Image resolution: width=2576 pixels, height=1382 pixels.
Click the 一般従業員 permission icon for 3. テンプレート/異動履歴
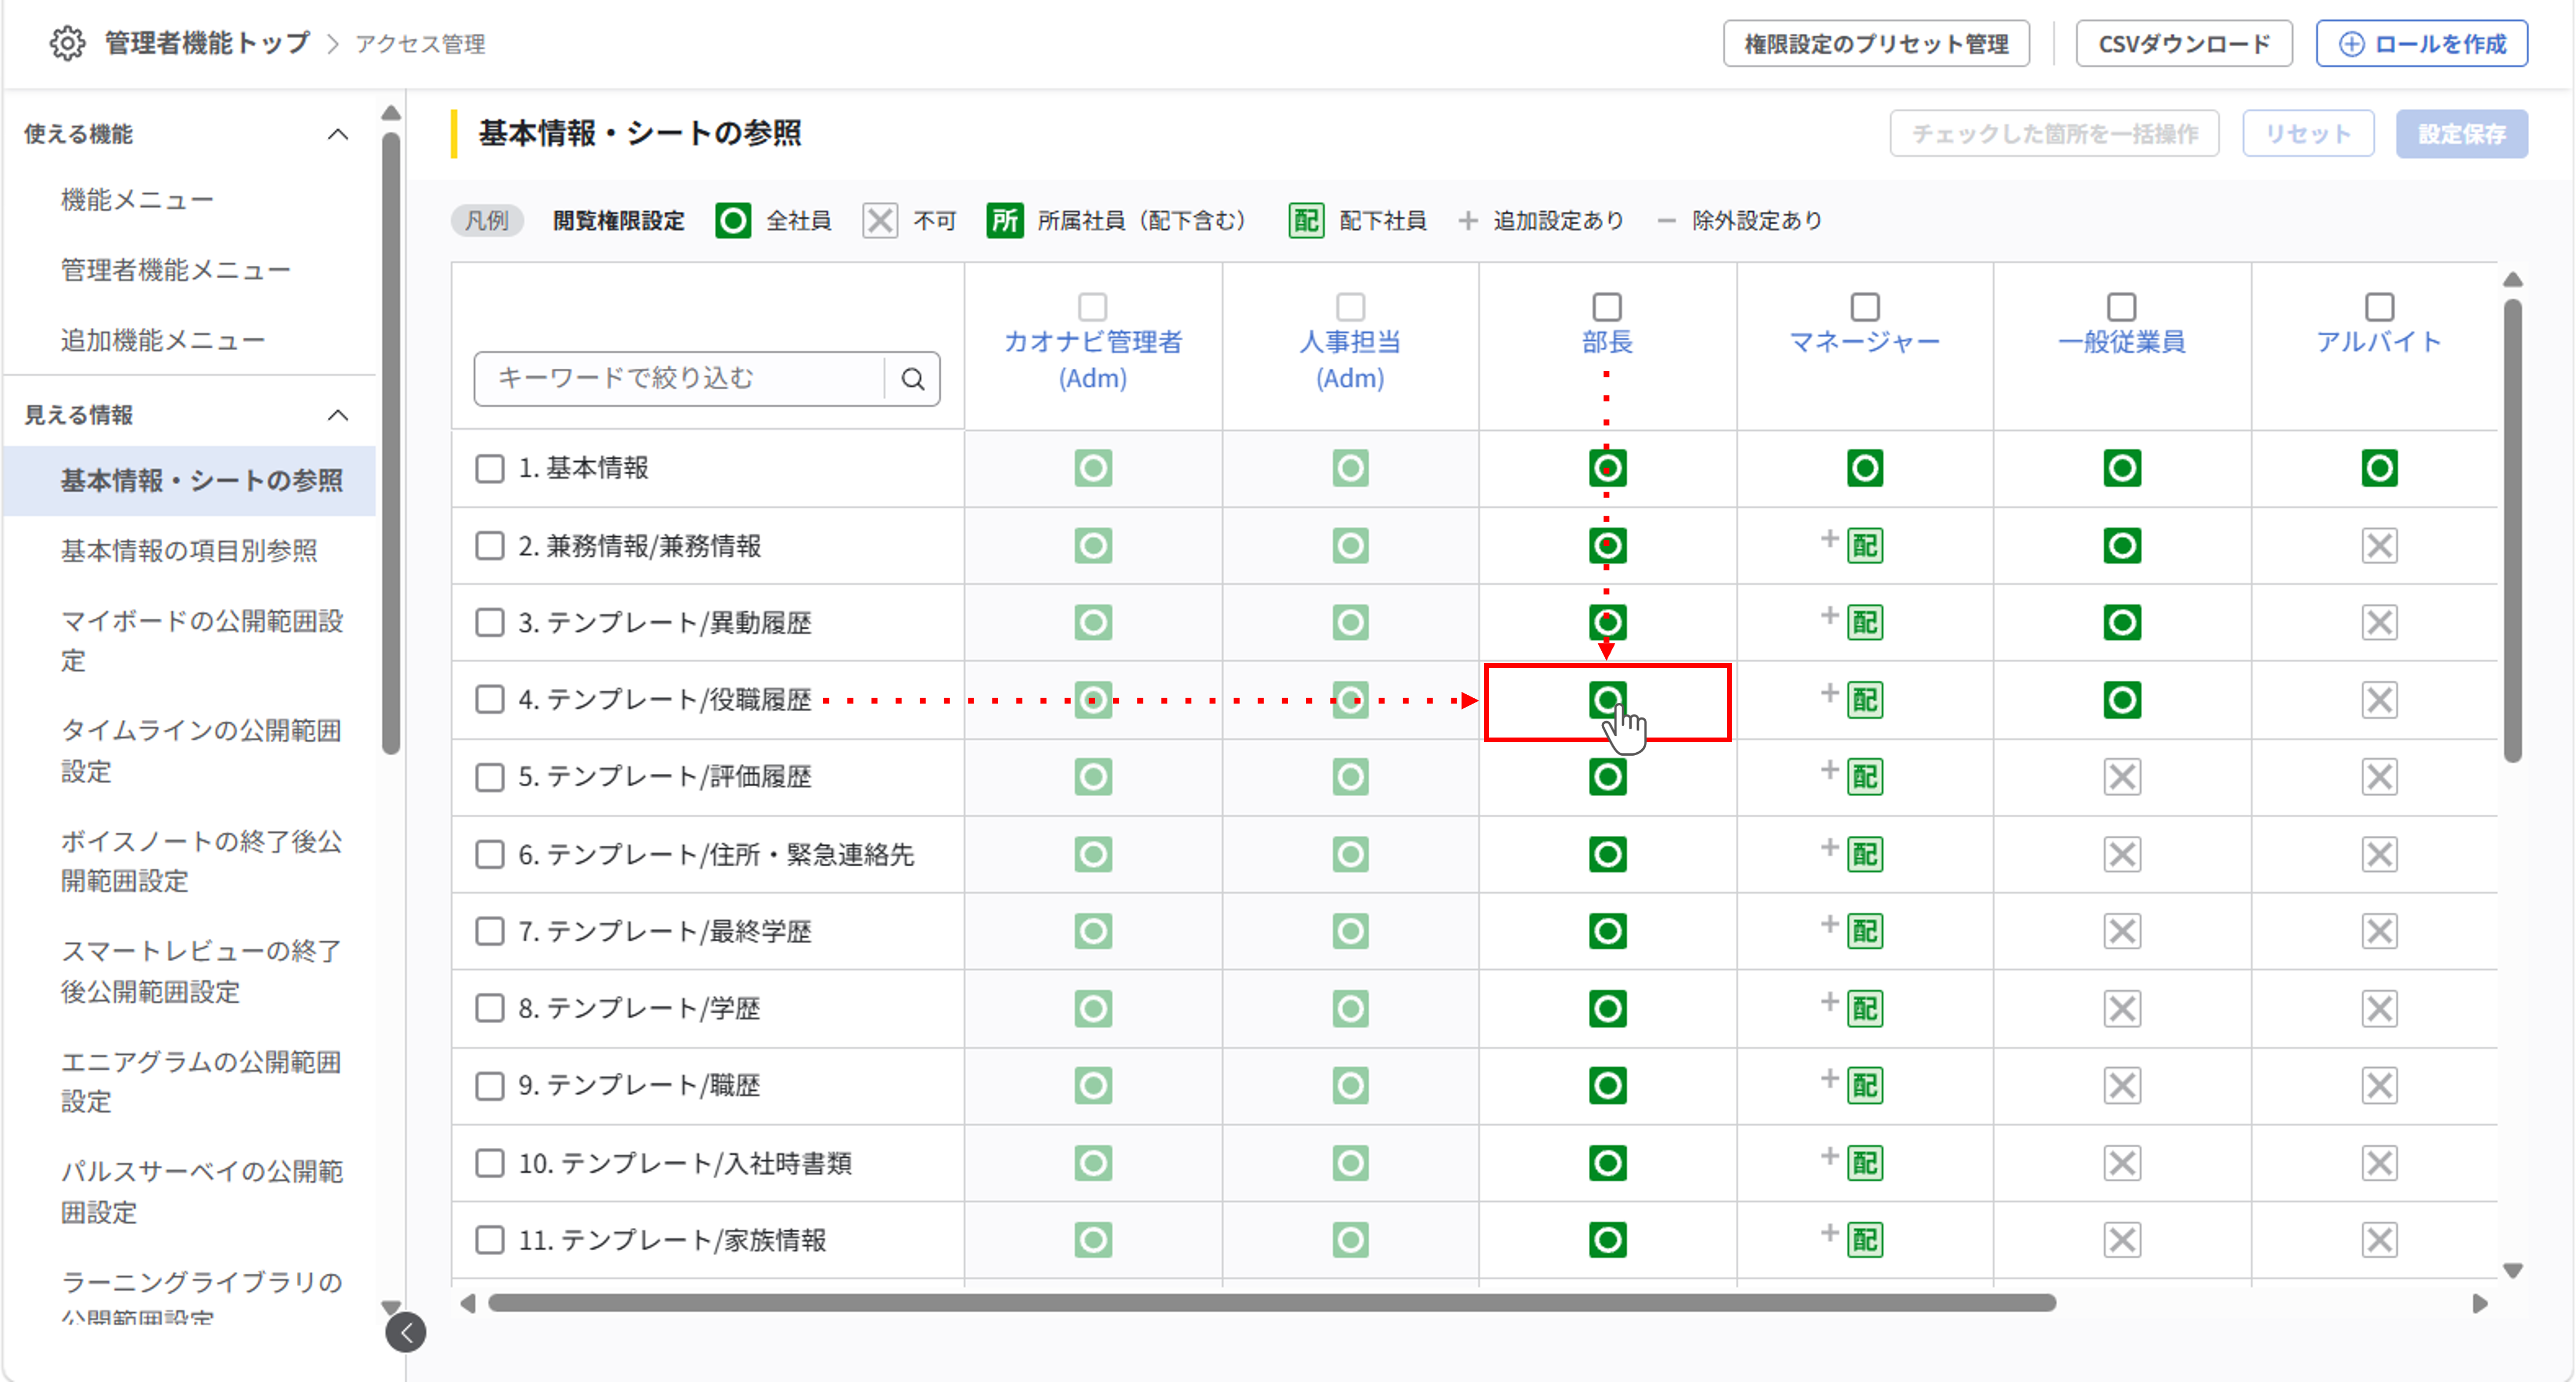pos(2122,623)
